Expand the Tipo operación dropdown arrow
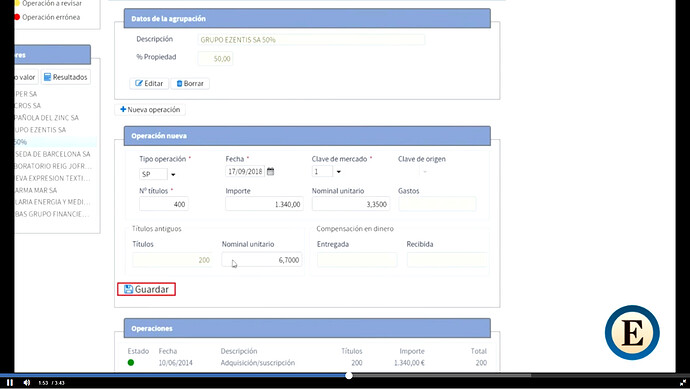The image size is (690, 389). (173, 174)
